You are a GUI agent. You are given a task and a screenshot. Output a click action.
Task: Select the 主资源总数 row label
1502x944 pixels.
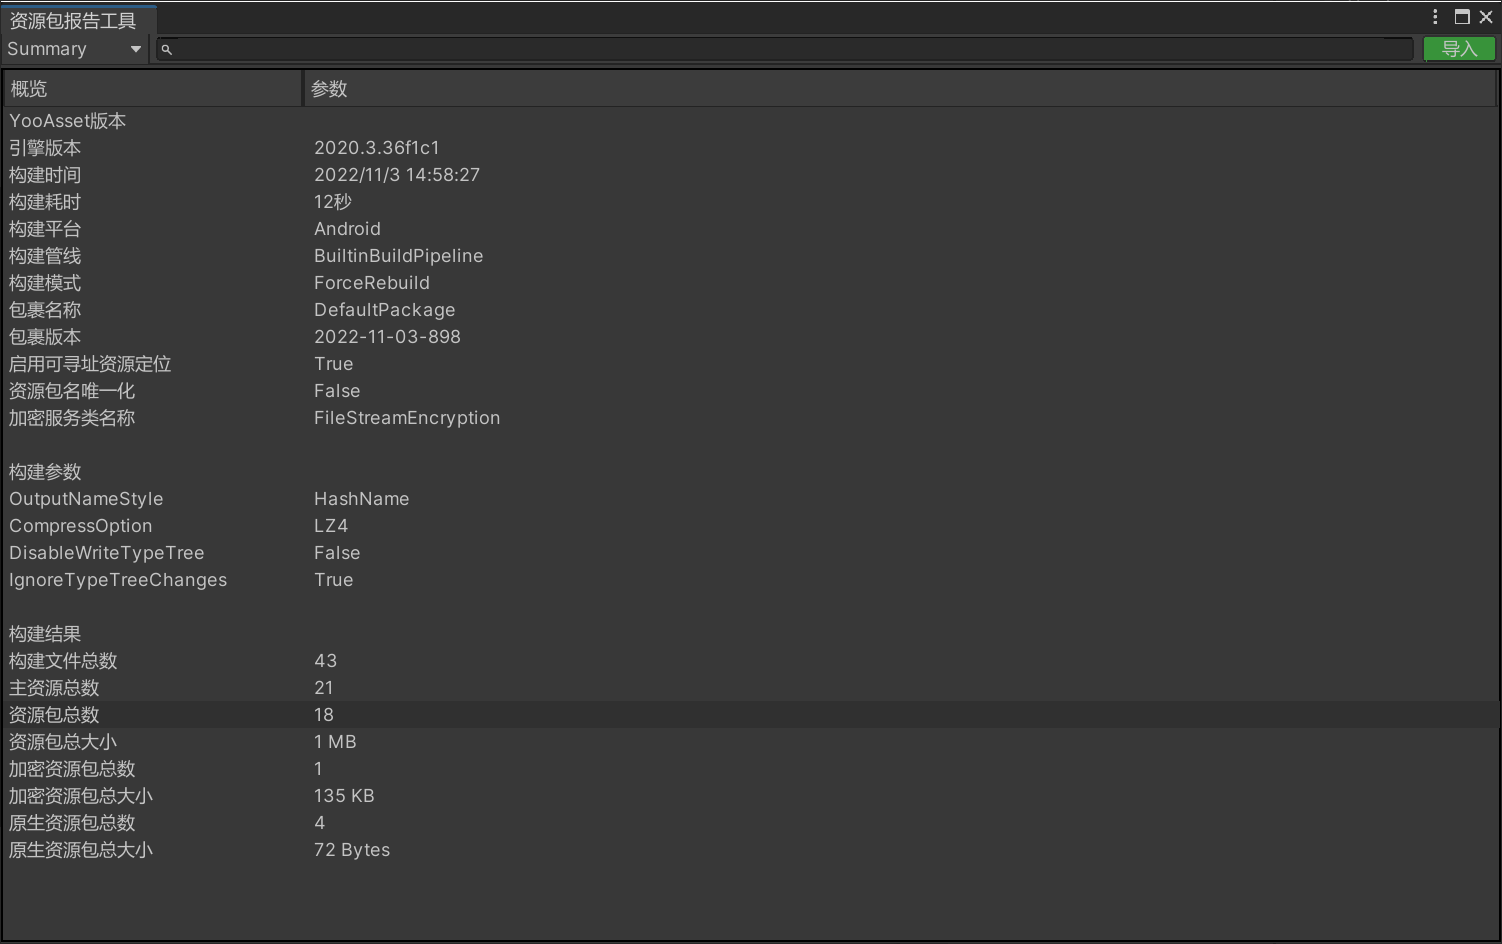click(54, 688)
